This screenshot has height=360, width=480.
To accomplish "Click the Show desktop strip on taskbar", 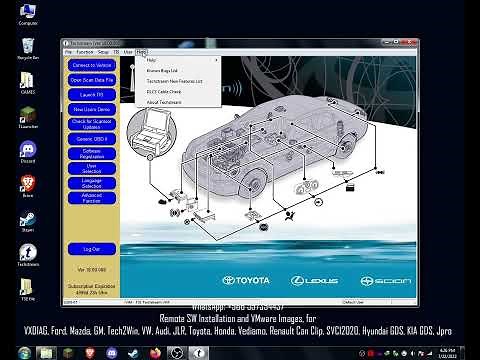I will [x=462, y=353].
